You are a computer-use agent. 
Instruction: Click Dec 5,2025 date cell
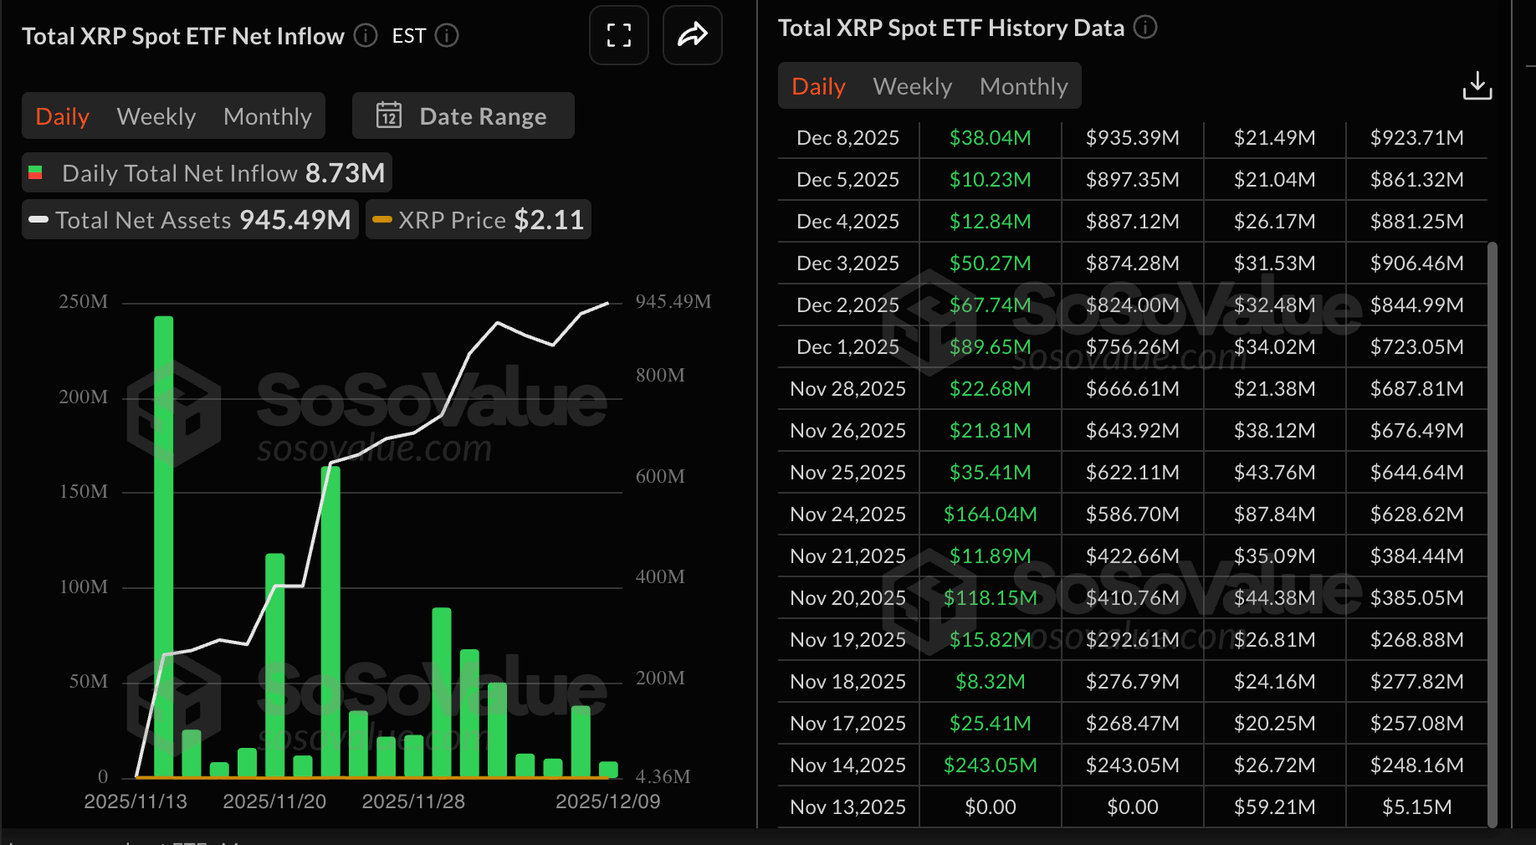[x=848, y=180]
